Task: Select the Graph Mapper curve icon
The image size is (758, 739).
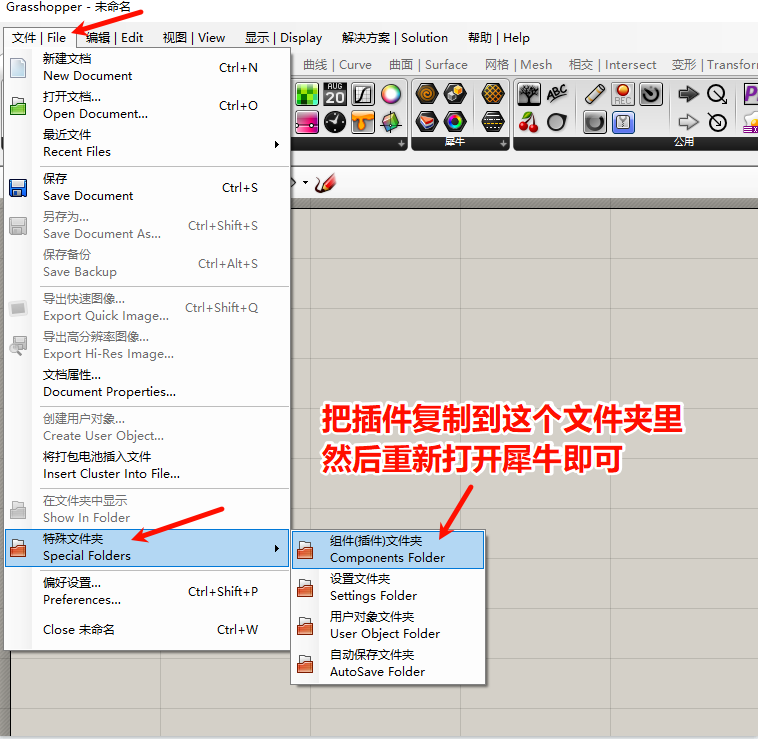Action: tap(363, 94)
